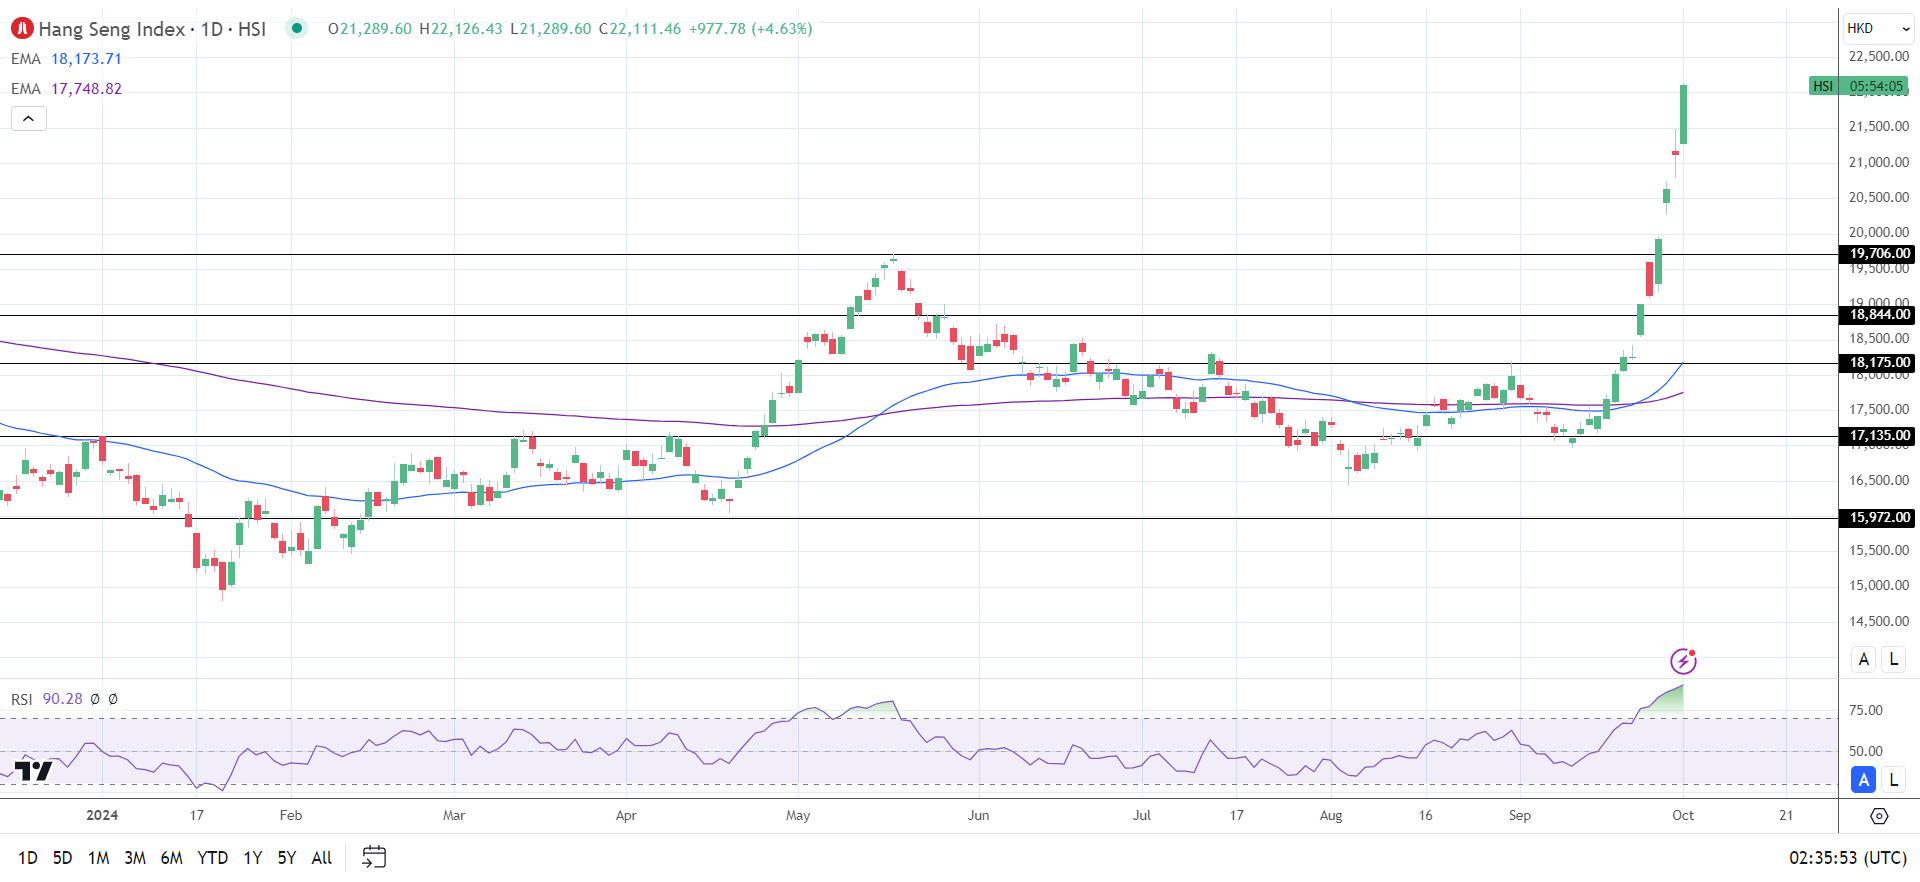
Task: Click the RSI 90.28 indicator legend
Action: pyautogui.click(x=47, y=699)
